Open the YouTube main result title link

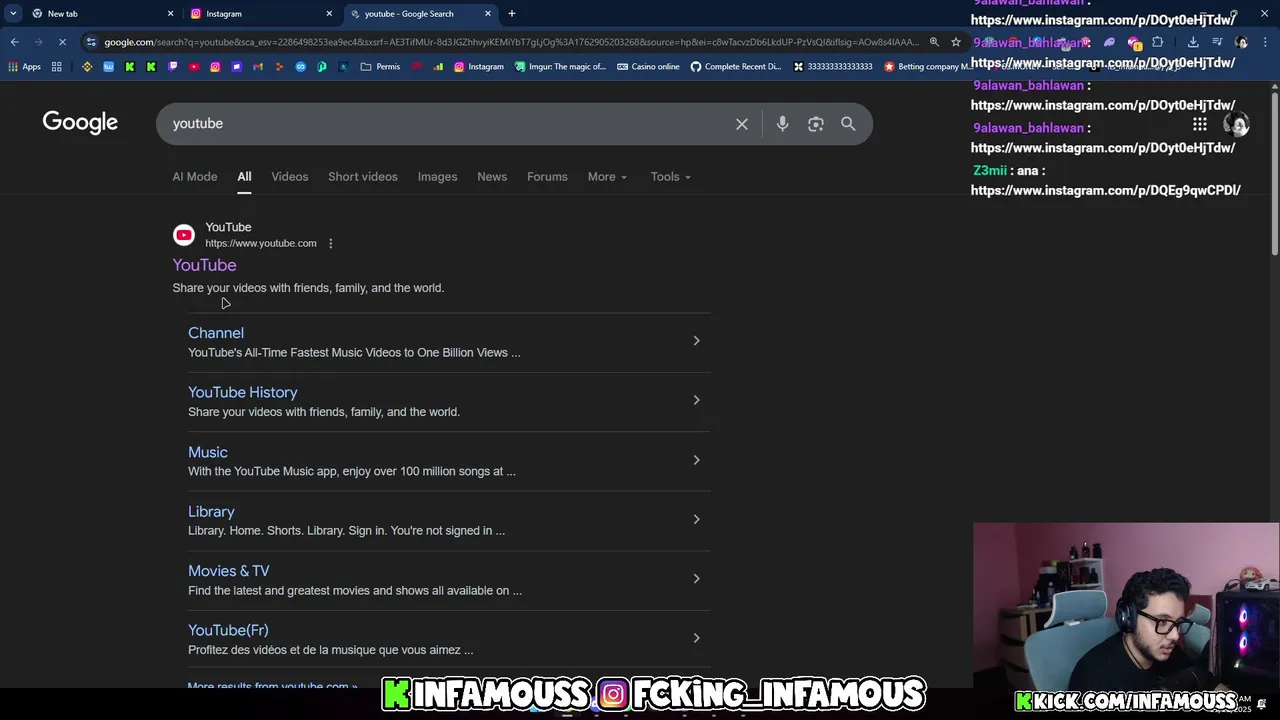(x=204, y=265)
